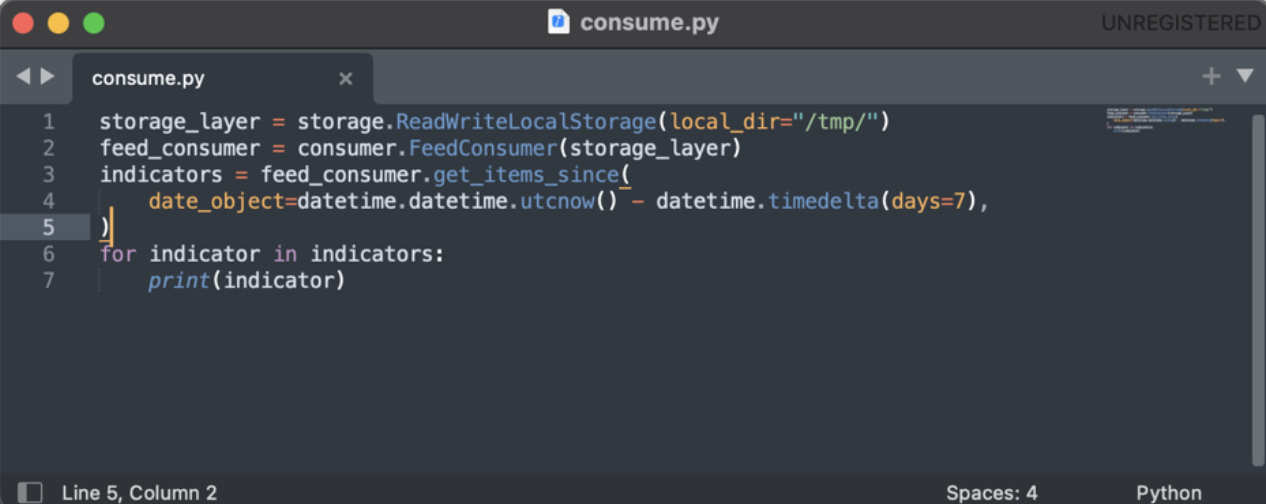The height and width of the screenshot is (504, 1266).
Task: Click the minimap code preview
Action: pos(1166,120)
